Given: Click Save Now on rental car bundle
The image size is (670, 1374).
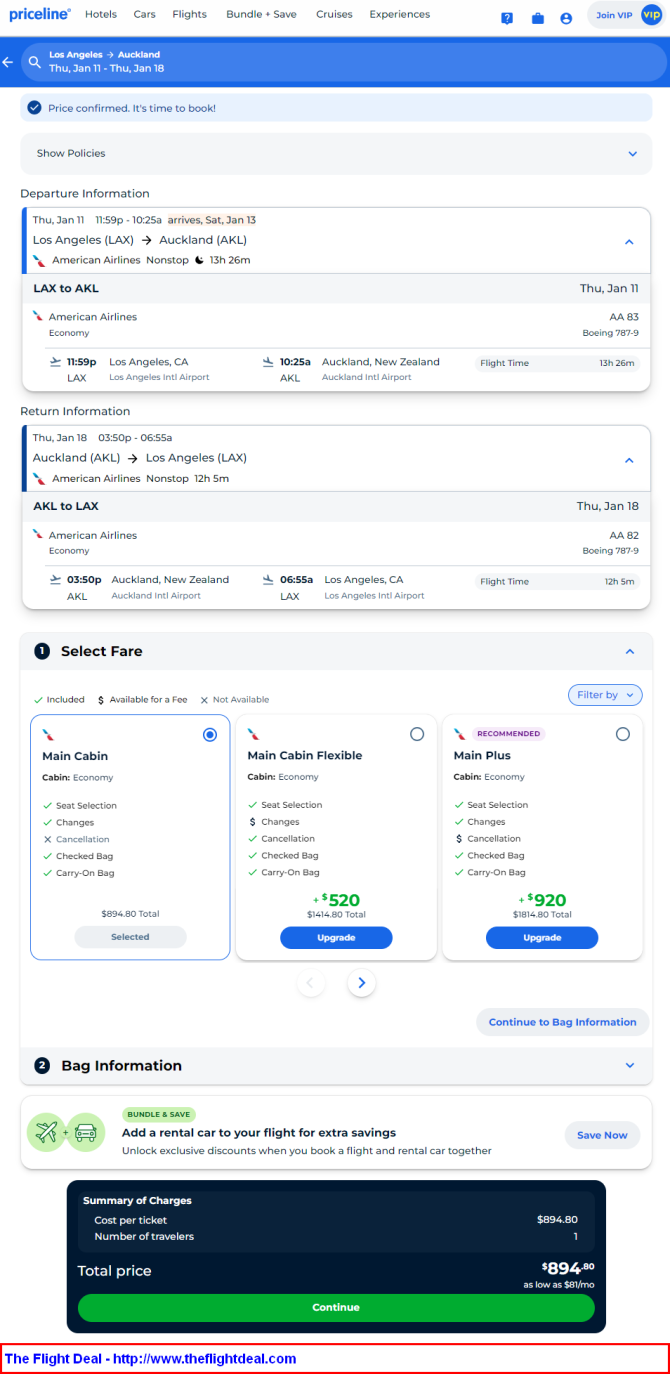Looking at the screenshot, I should tap(603, 1135).
